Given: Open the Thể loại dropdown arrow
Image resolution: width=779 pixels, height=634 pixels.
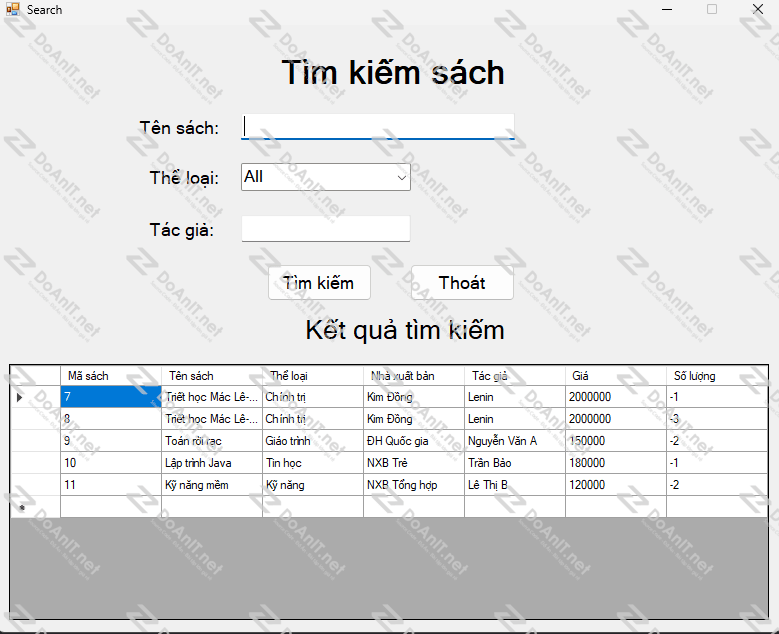Looking at the screenshot, I should 401,177.
